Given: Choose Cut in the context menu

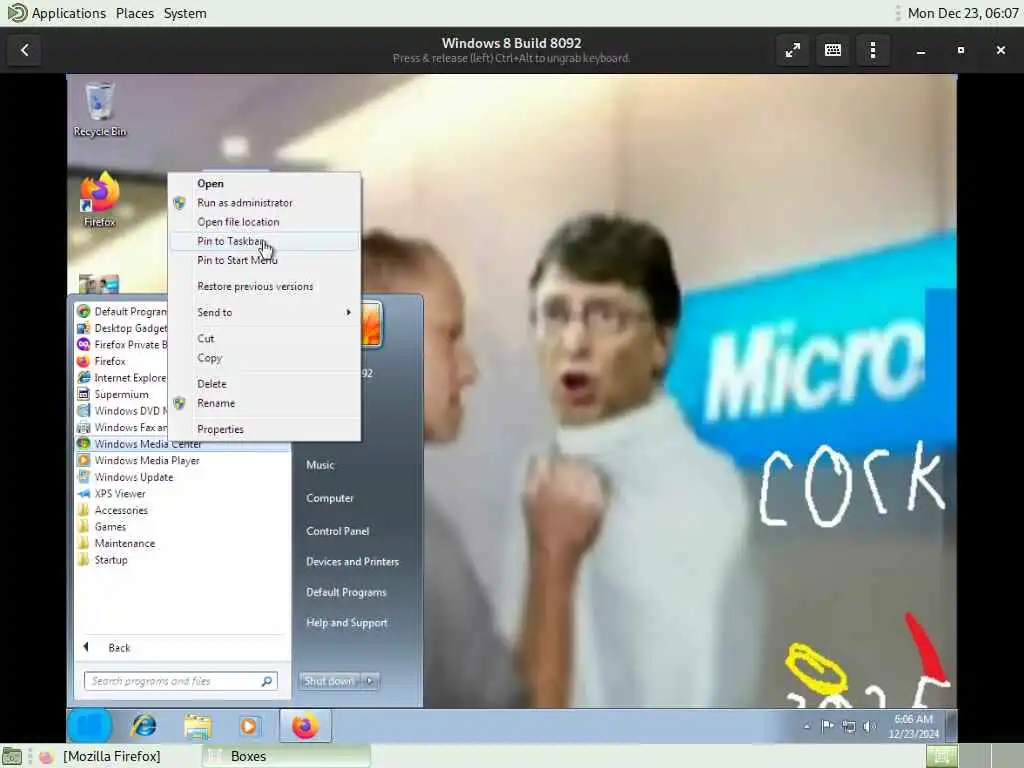Looking at the screenshot, I should pyautogui.click(x=264, y=339).
